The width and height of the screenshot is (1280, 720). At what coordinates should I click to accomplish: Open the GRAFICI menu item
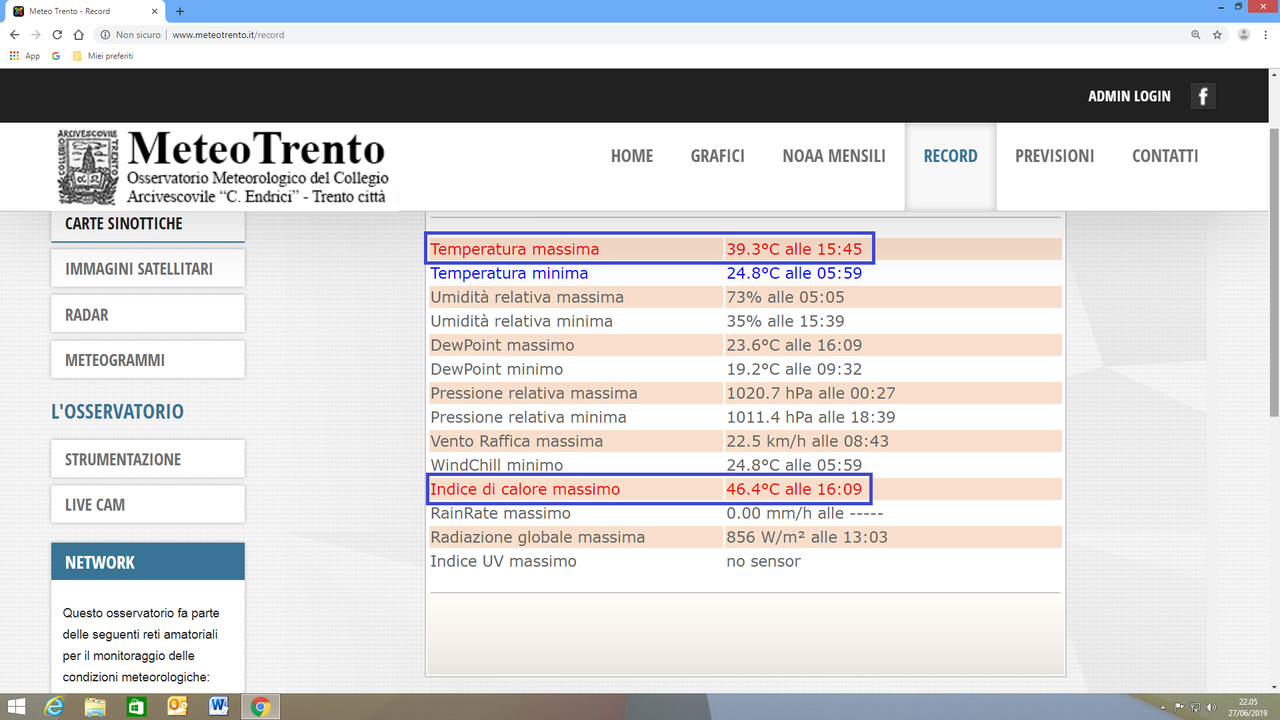click(x=717, y=156)
